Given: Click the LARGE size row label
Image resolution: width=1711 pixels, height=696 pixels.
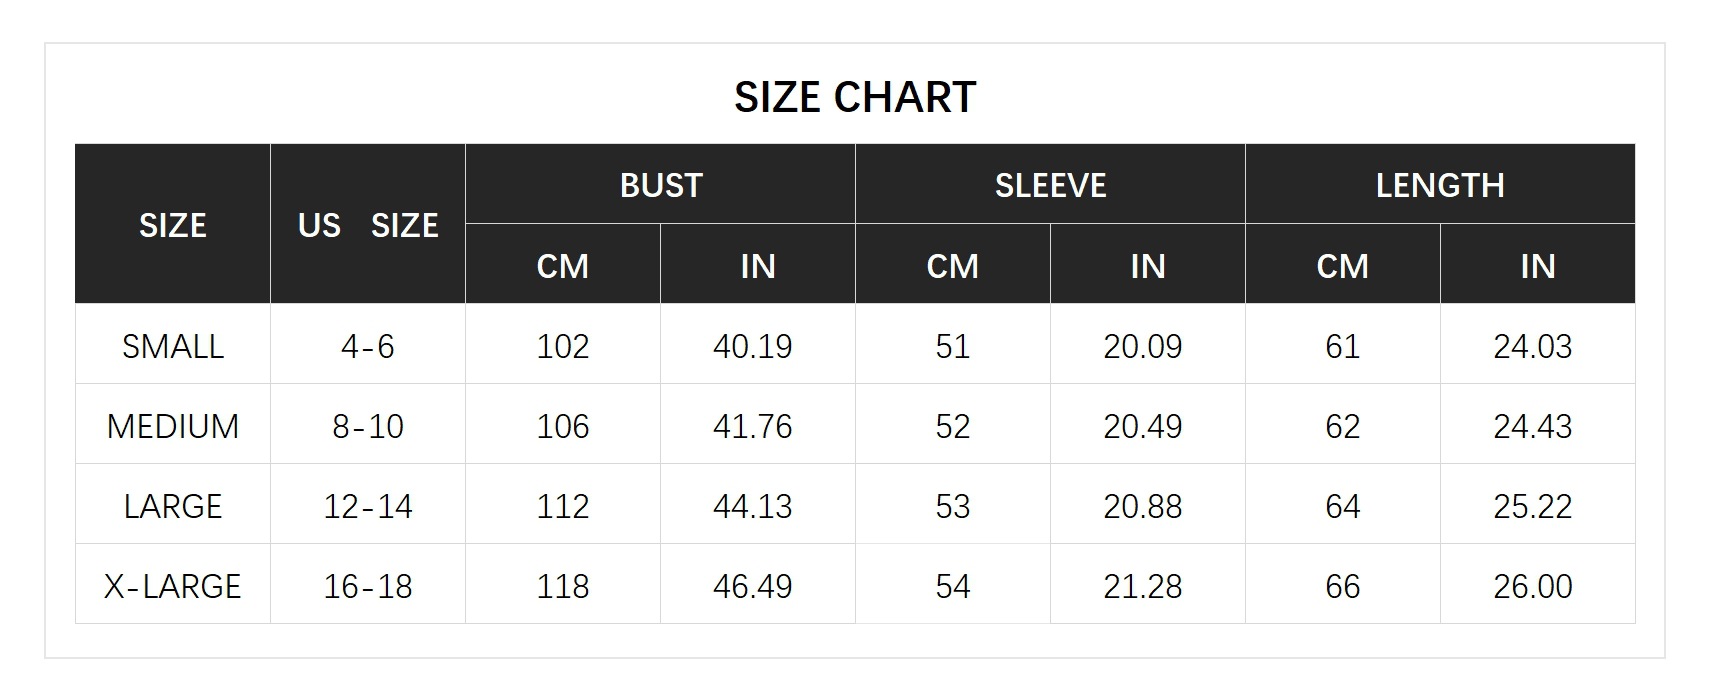Looking at the screenshot, I should [x=173, y=506].
